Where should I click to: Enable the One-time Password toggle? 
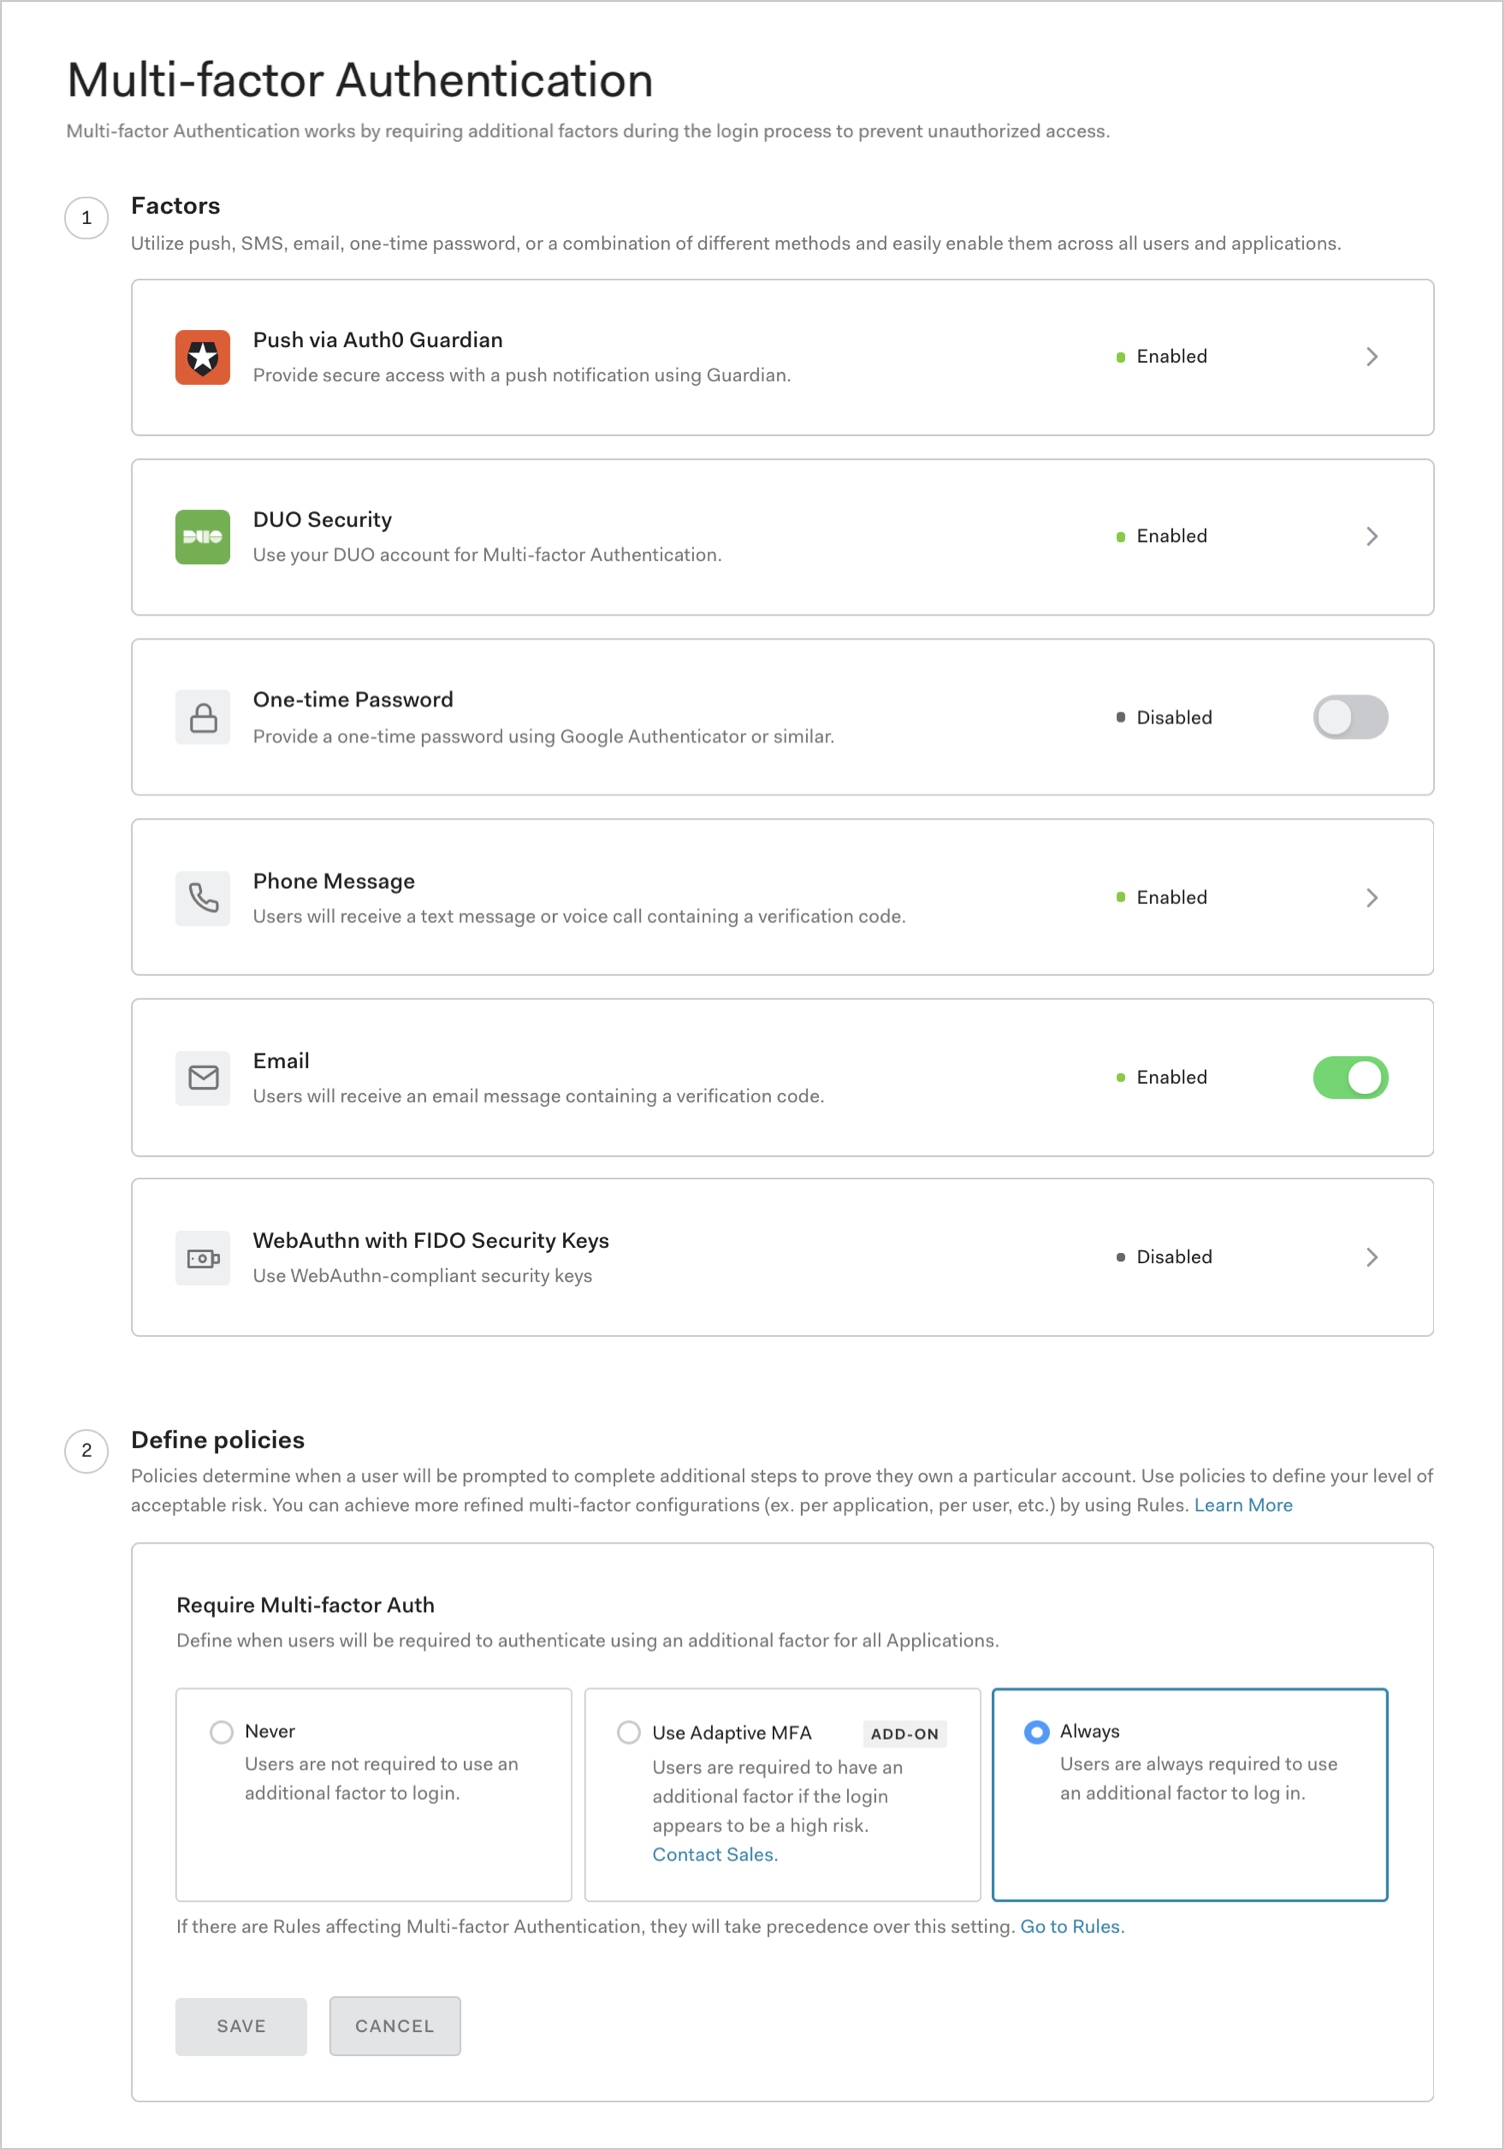tap(1350, 717)
